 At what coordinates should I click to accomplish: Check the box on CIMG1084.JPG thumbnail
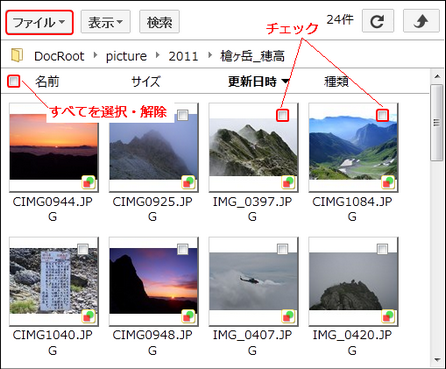[x=382, y=115]
